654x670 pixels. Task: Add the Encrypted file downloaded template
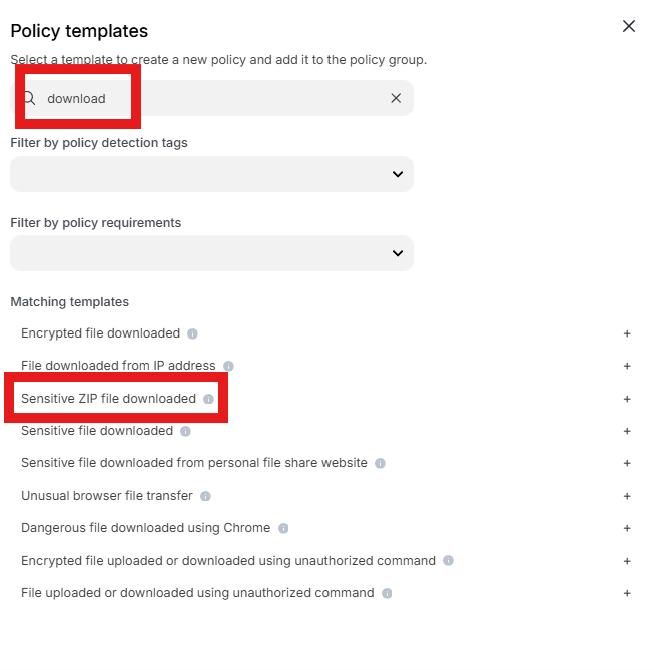pyautogui.click(x=627, y=333)
